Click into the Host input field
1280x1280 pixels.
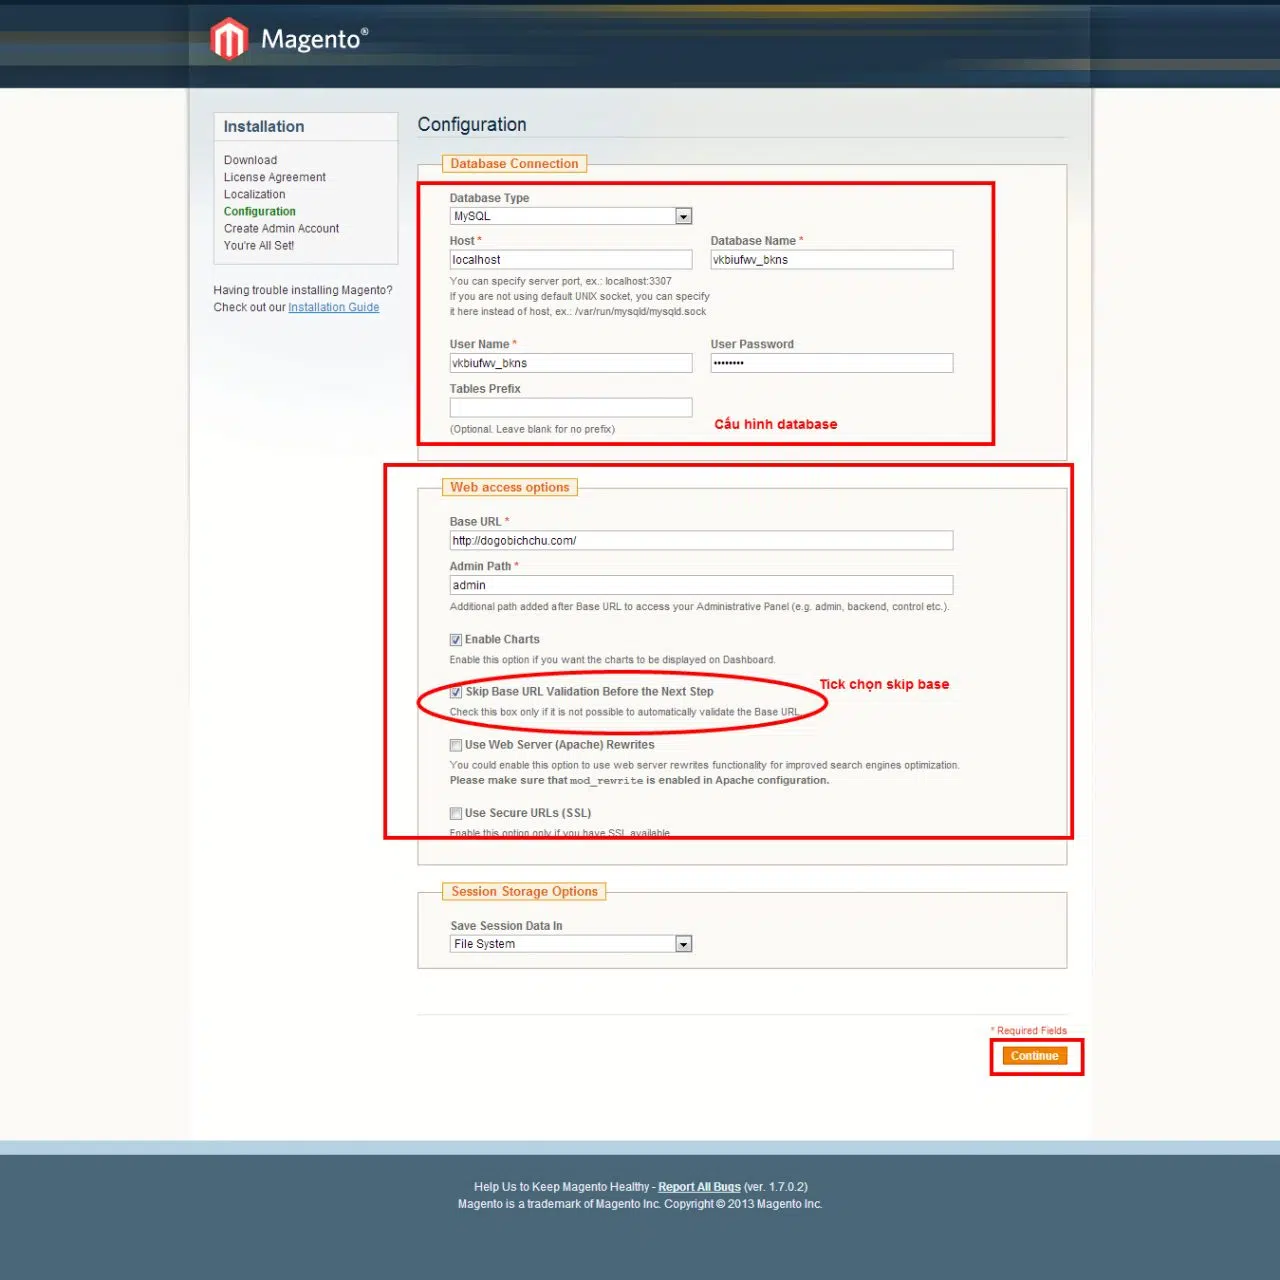(x=570, y=260)
